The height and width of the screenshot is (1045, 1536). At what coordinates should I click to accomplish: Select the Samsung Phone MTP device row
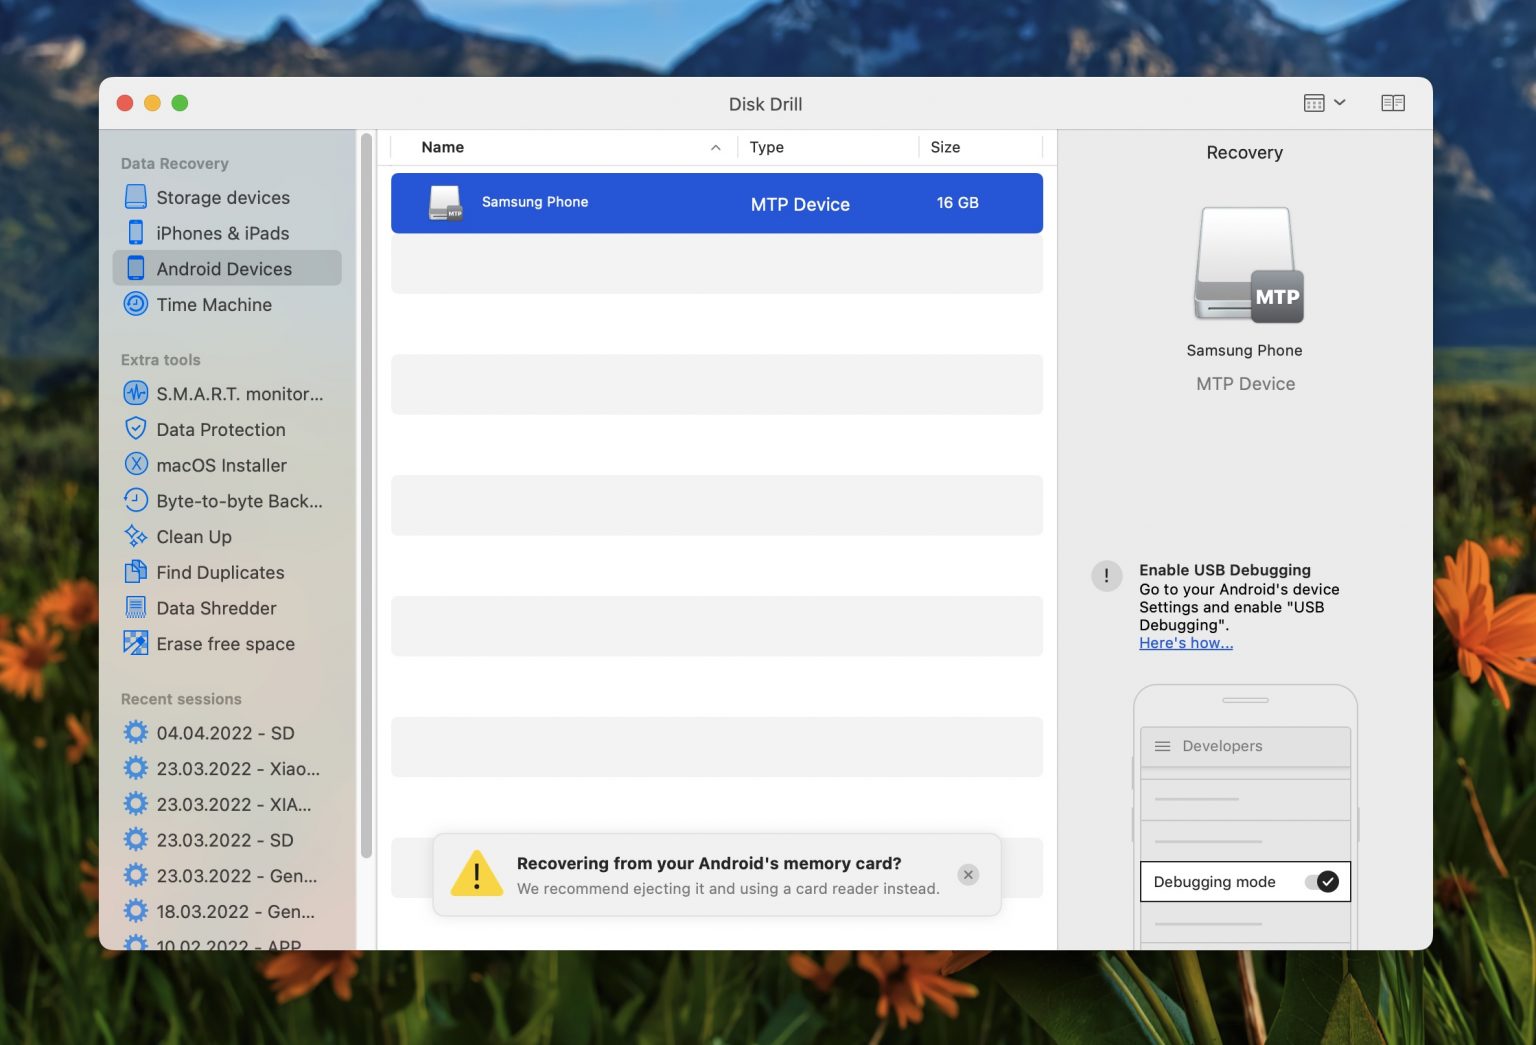tap(716, 203)
